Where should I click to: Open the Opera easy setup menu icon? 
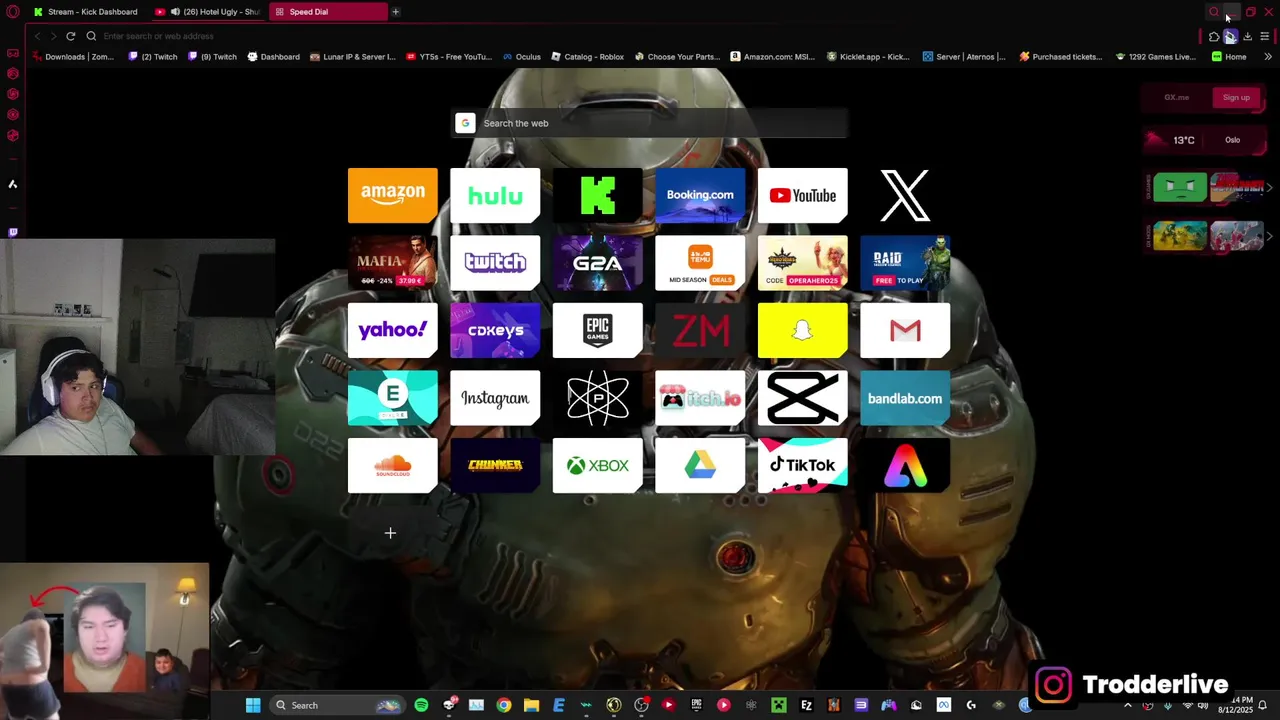[1264, 36]
